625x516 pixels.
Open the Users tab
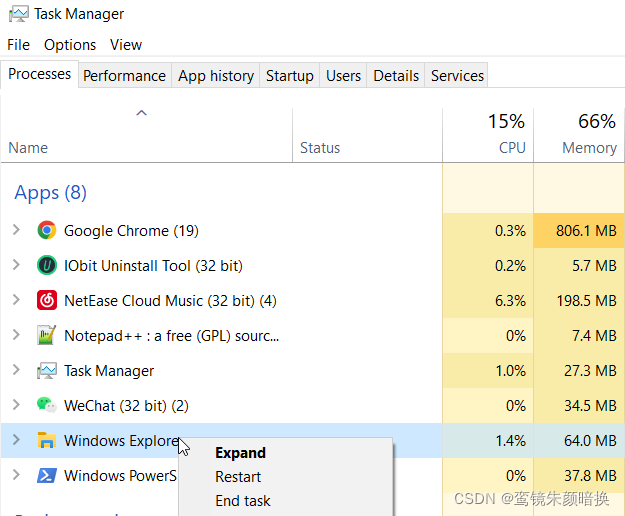343,76
